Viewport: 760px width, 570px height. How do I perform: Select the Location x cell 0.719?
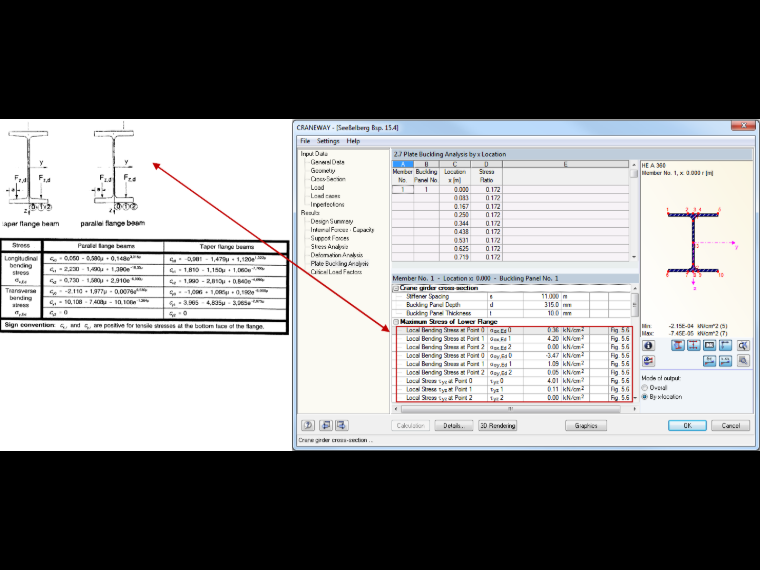coord(455,257)
